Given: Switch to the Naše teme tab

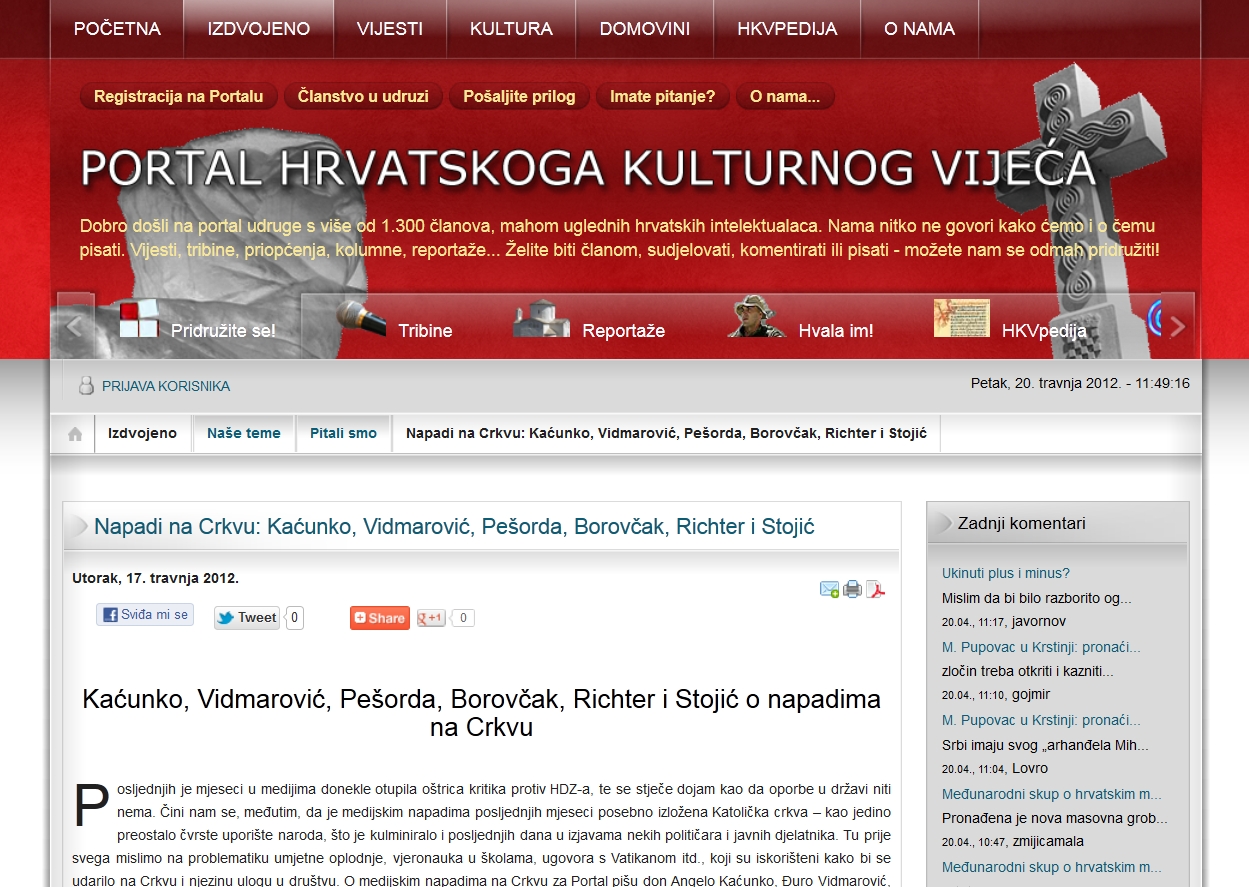Looking at the screenshot, I should tap(244, 433).
